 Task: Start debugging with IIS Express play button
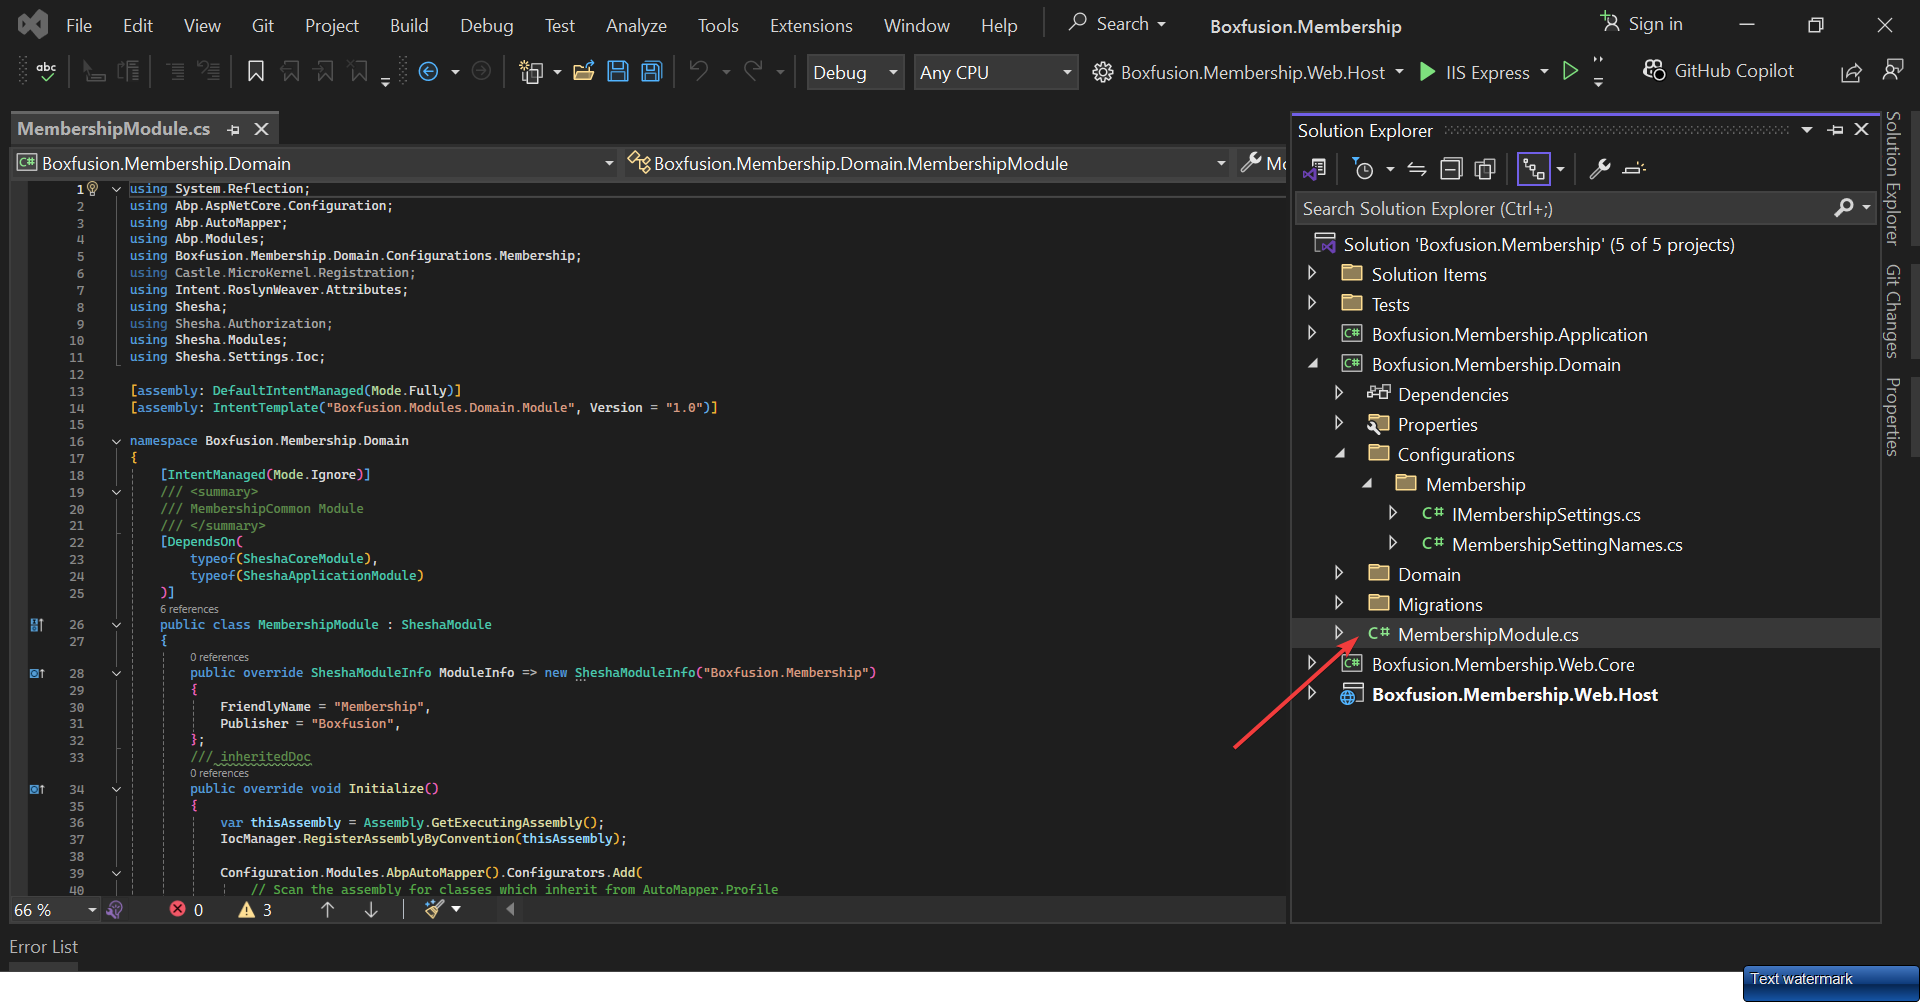click(1428, 72)
